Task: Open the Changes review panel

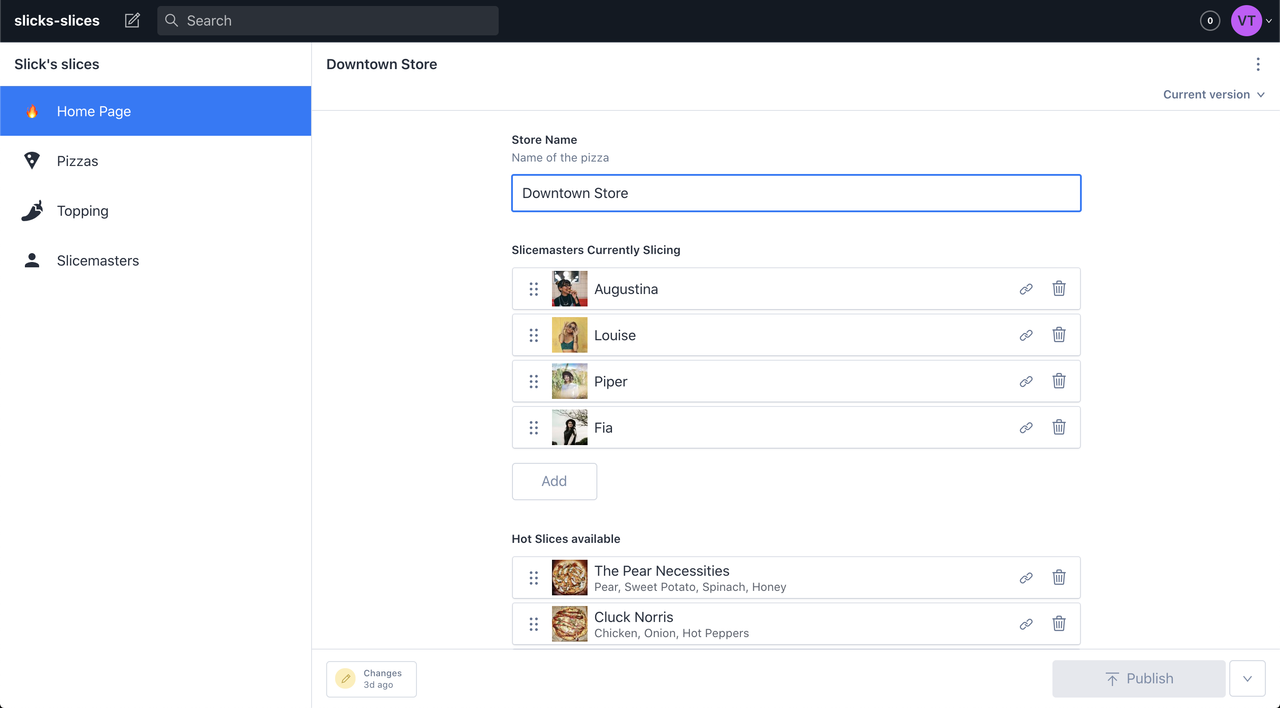Action: (371, 679)
